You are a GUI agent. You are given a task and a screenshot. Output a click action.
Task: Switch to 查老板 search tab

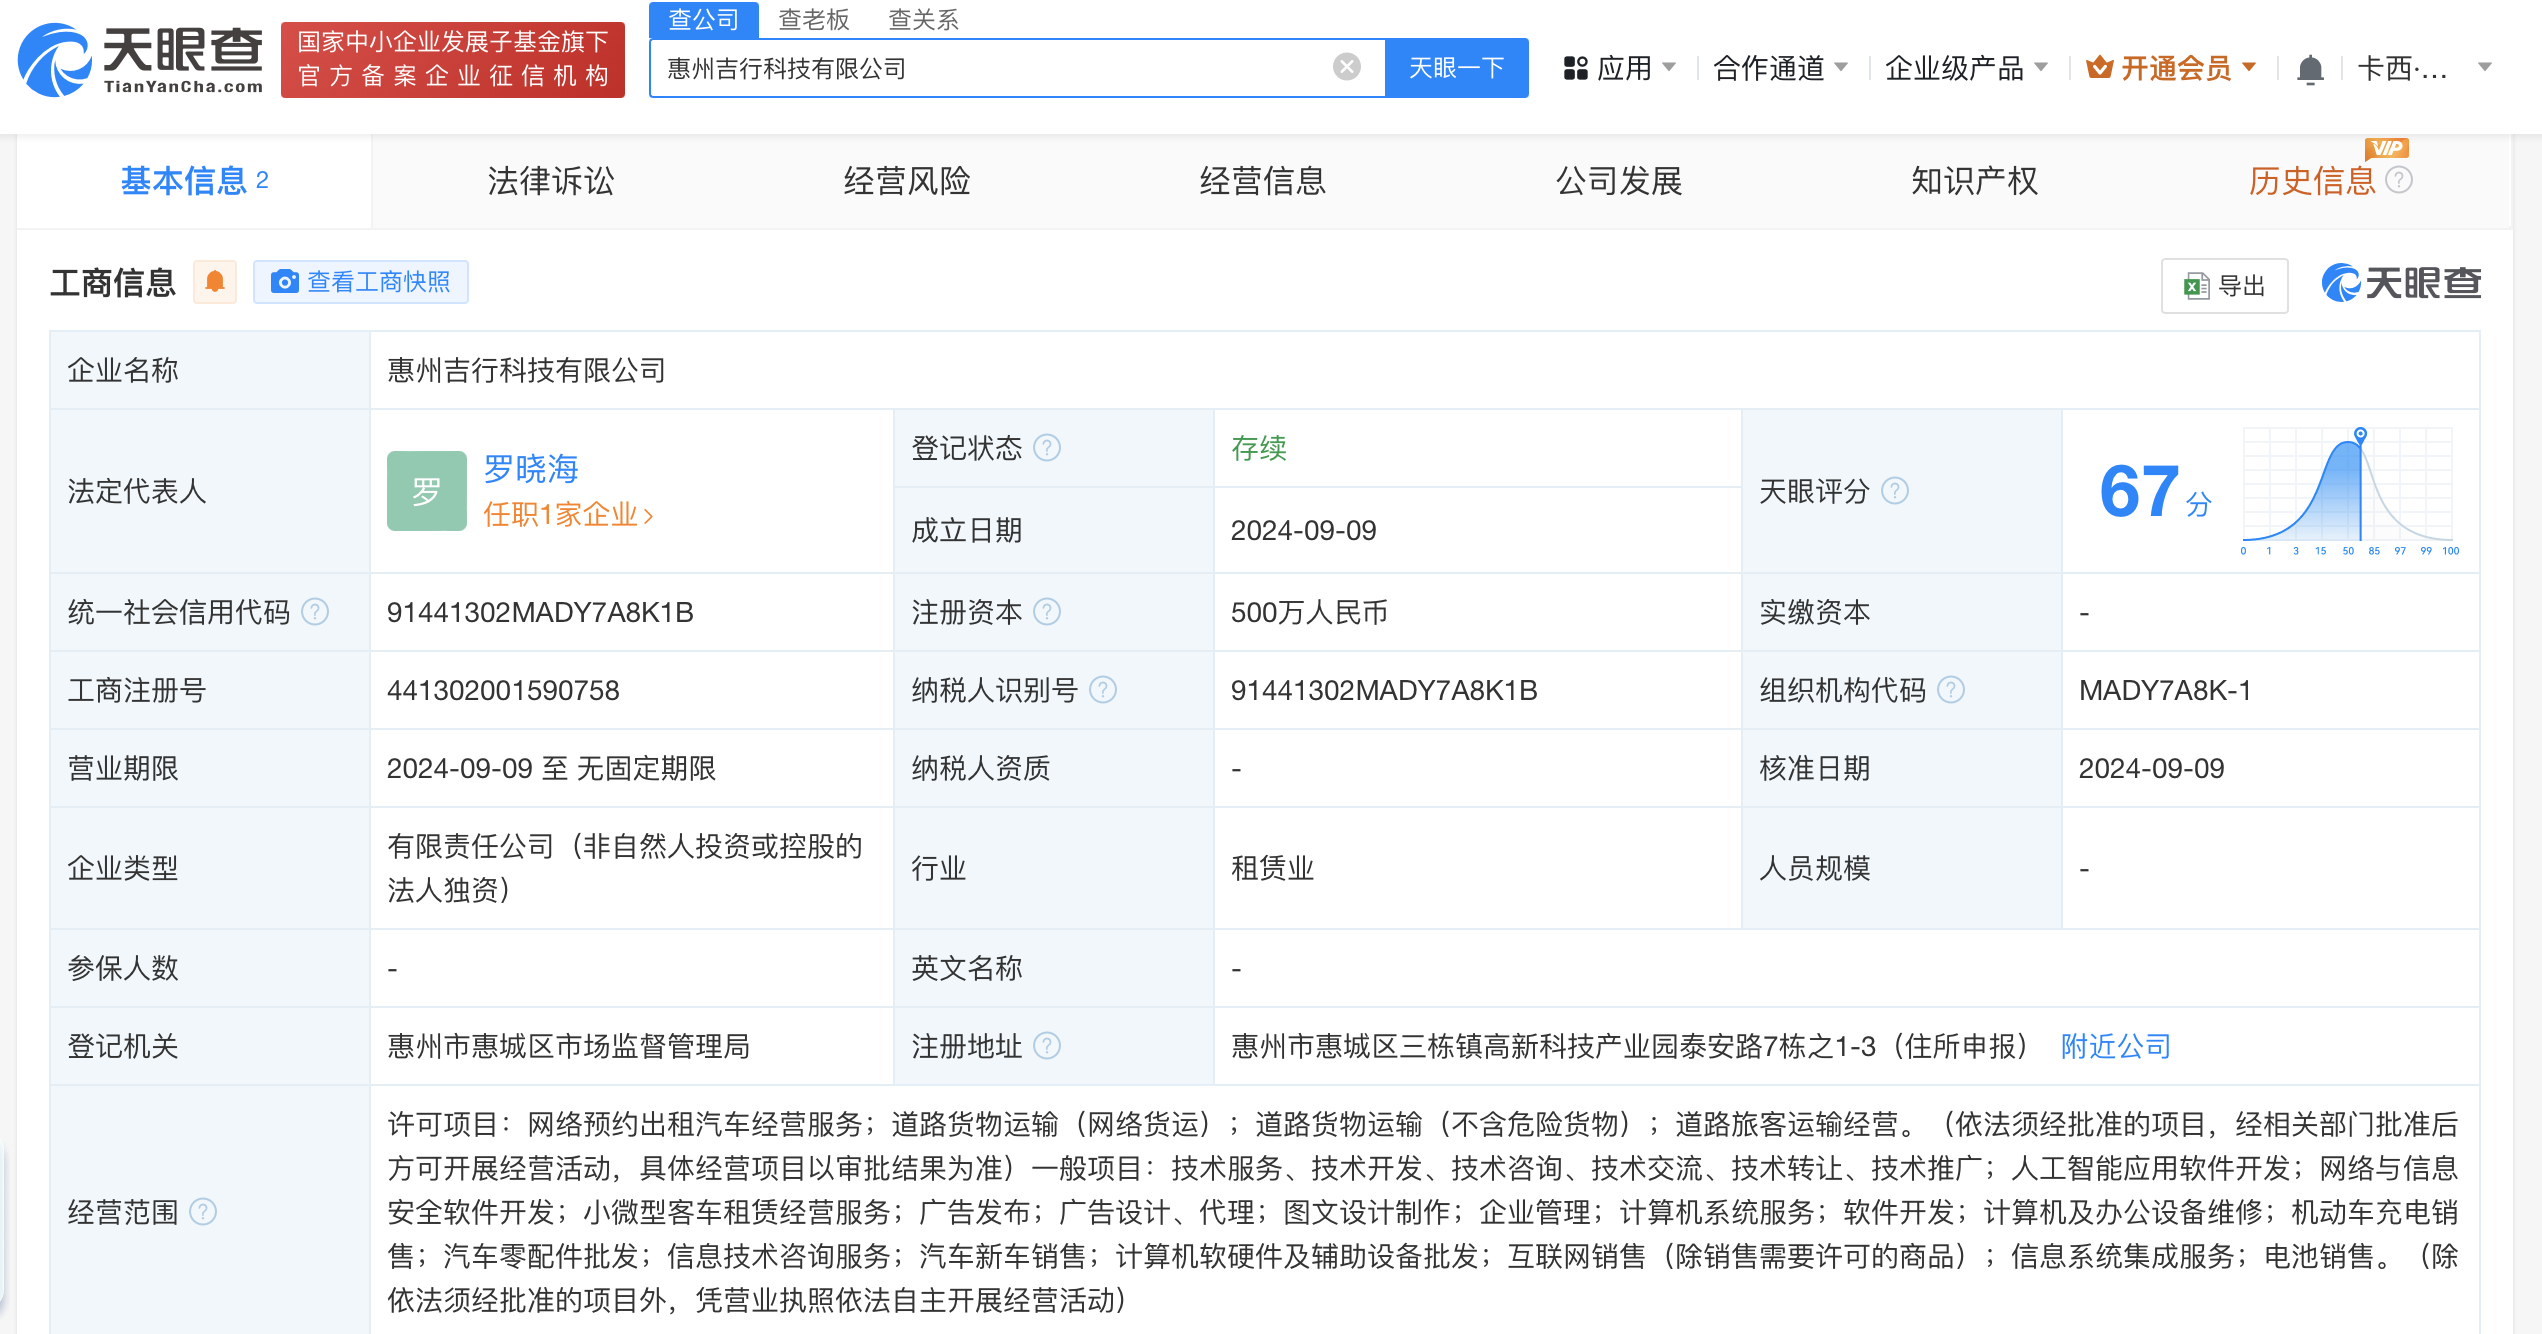[x=813, y=19]
